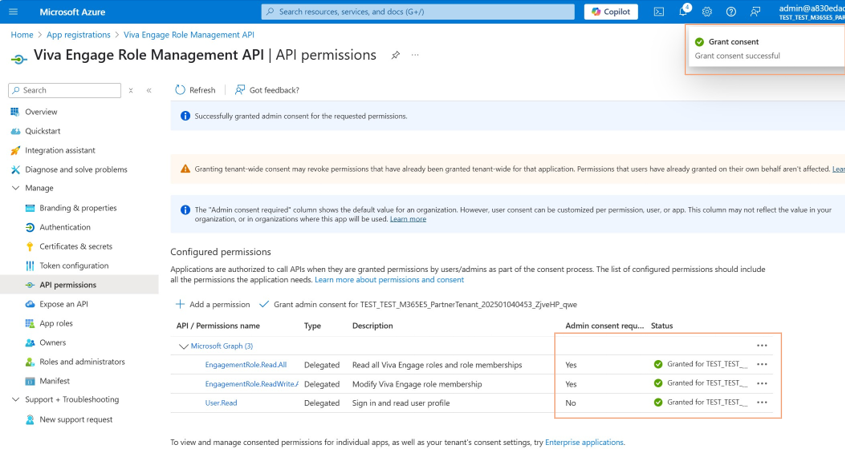Click Sign in and read user profile description
Screen dimensions: 845x453
pos(401,403)
